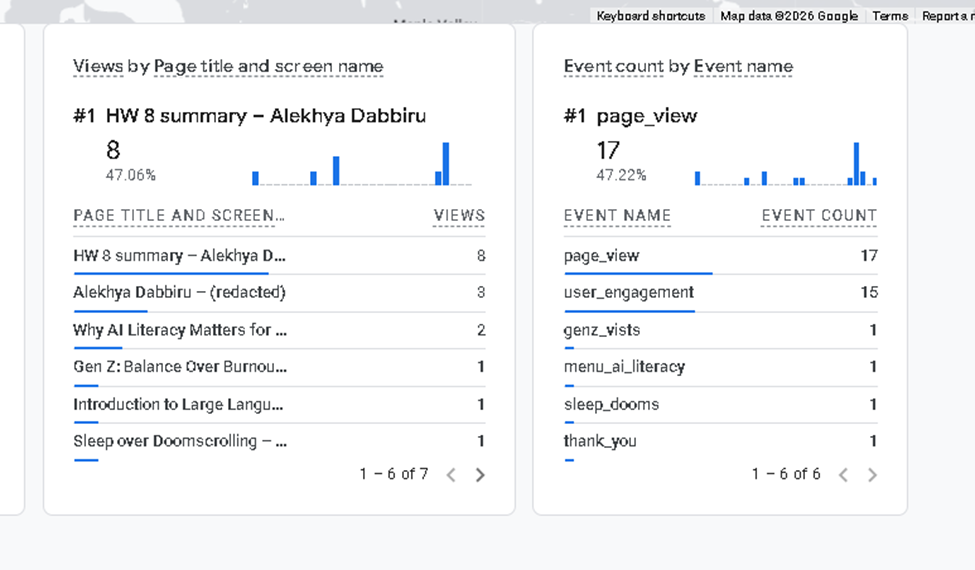Click the 'PAGE TITLE AND SCREEN...' column header
The image size is (975, 570).
179,216
